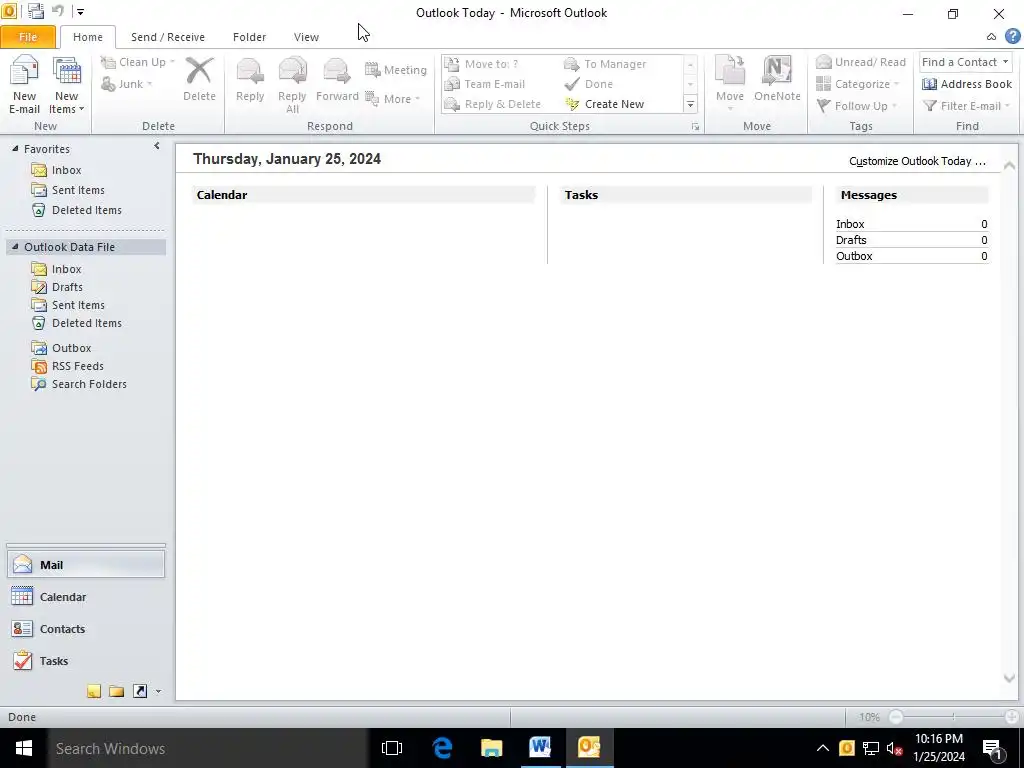Viewport: 1024px width, 768px height.
Task: Click the Meeting button
Action: pyautogui.click(x=396, y=70)
